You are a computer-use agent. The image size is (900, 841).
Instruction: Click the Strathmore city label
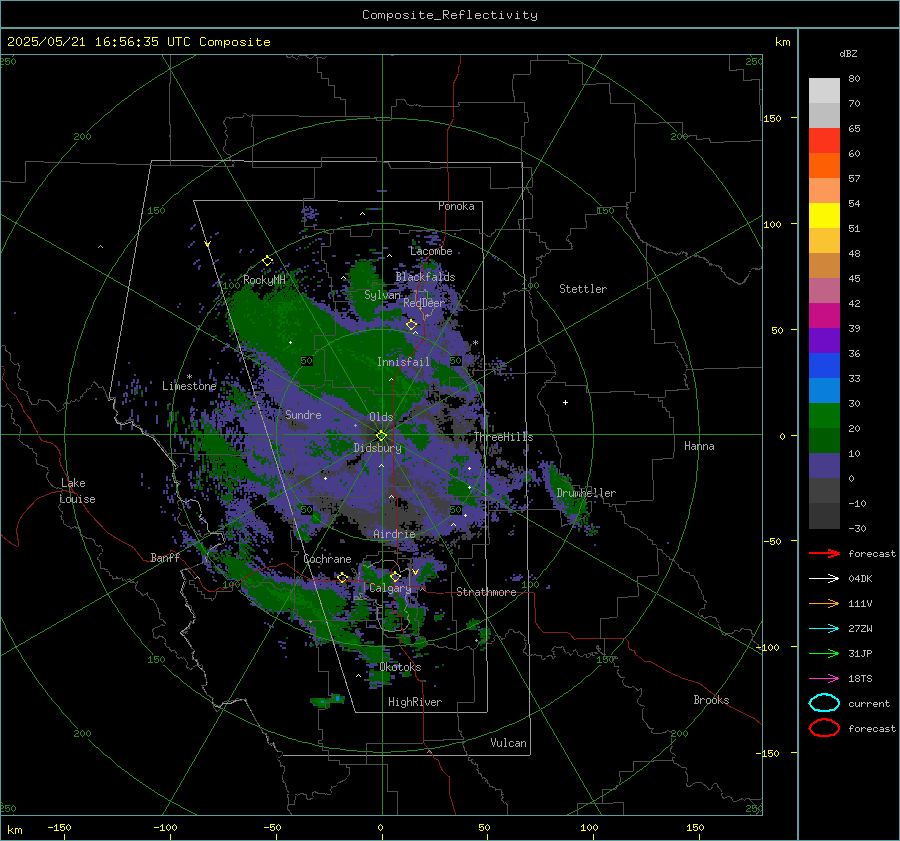(x=486, y=592)
